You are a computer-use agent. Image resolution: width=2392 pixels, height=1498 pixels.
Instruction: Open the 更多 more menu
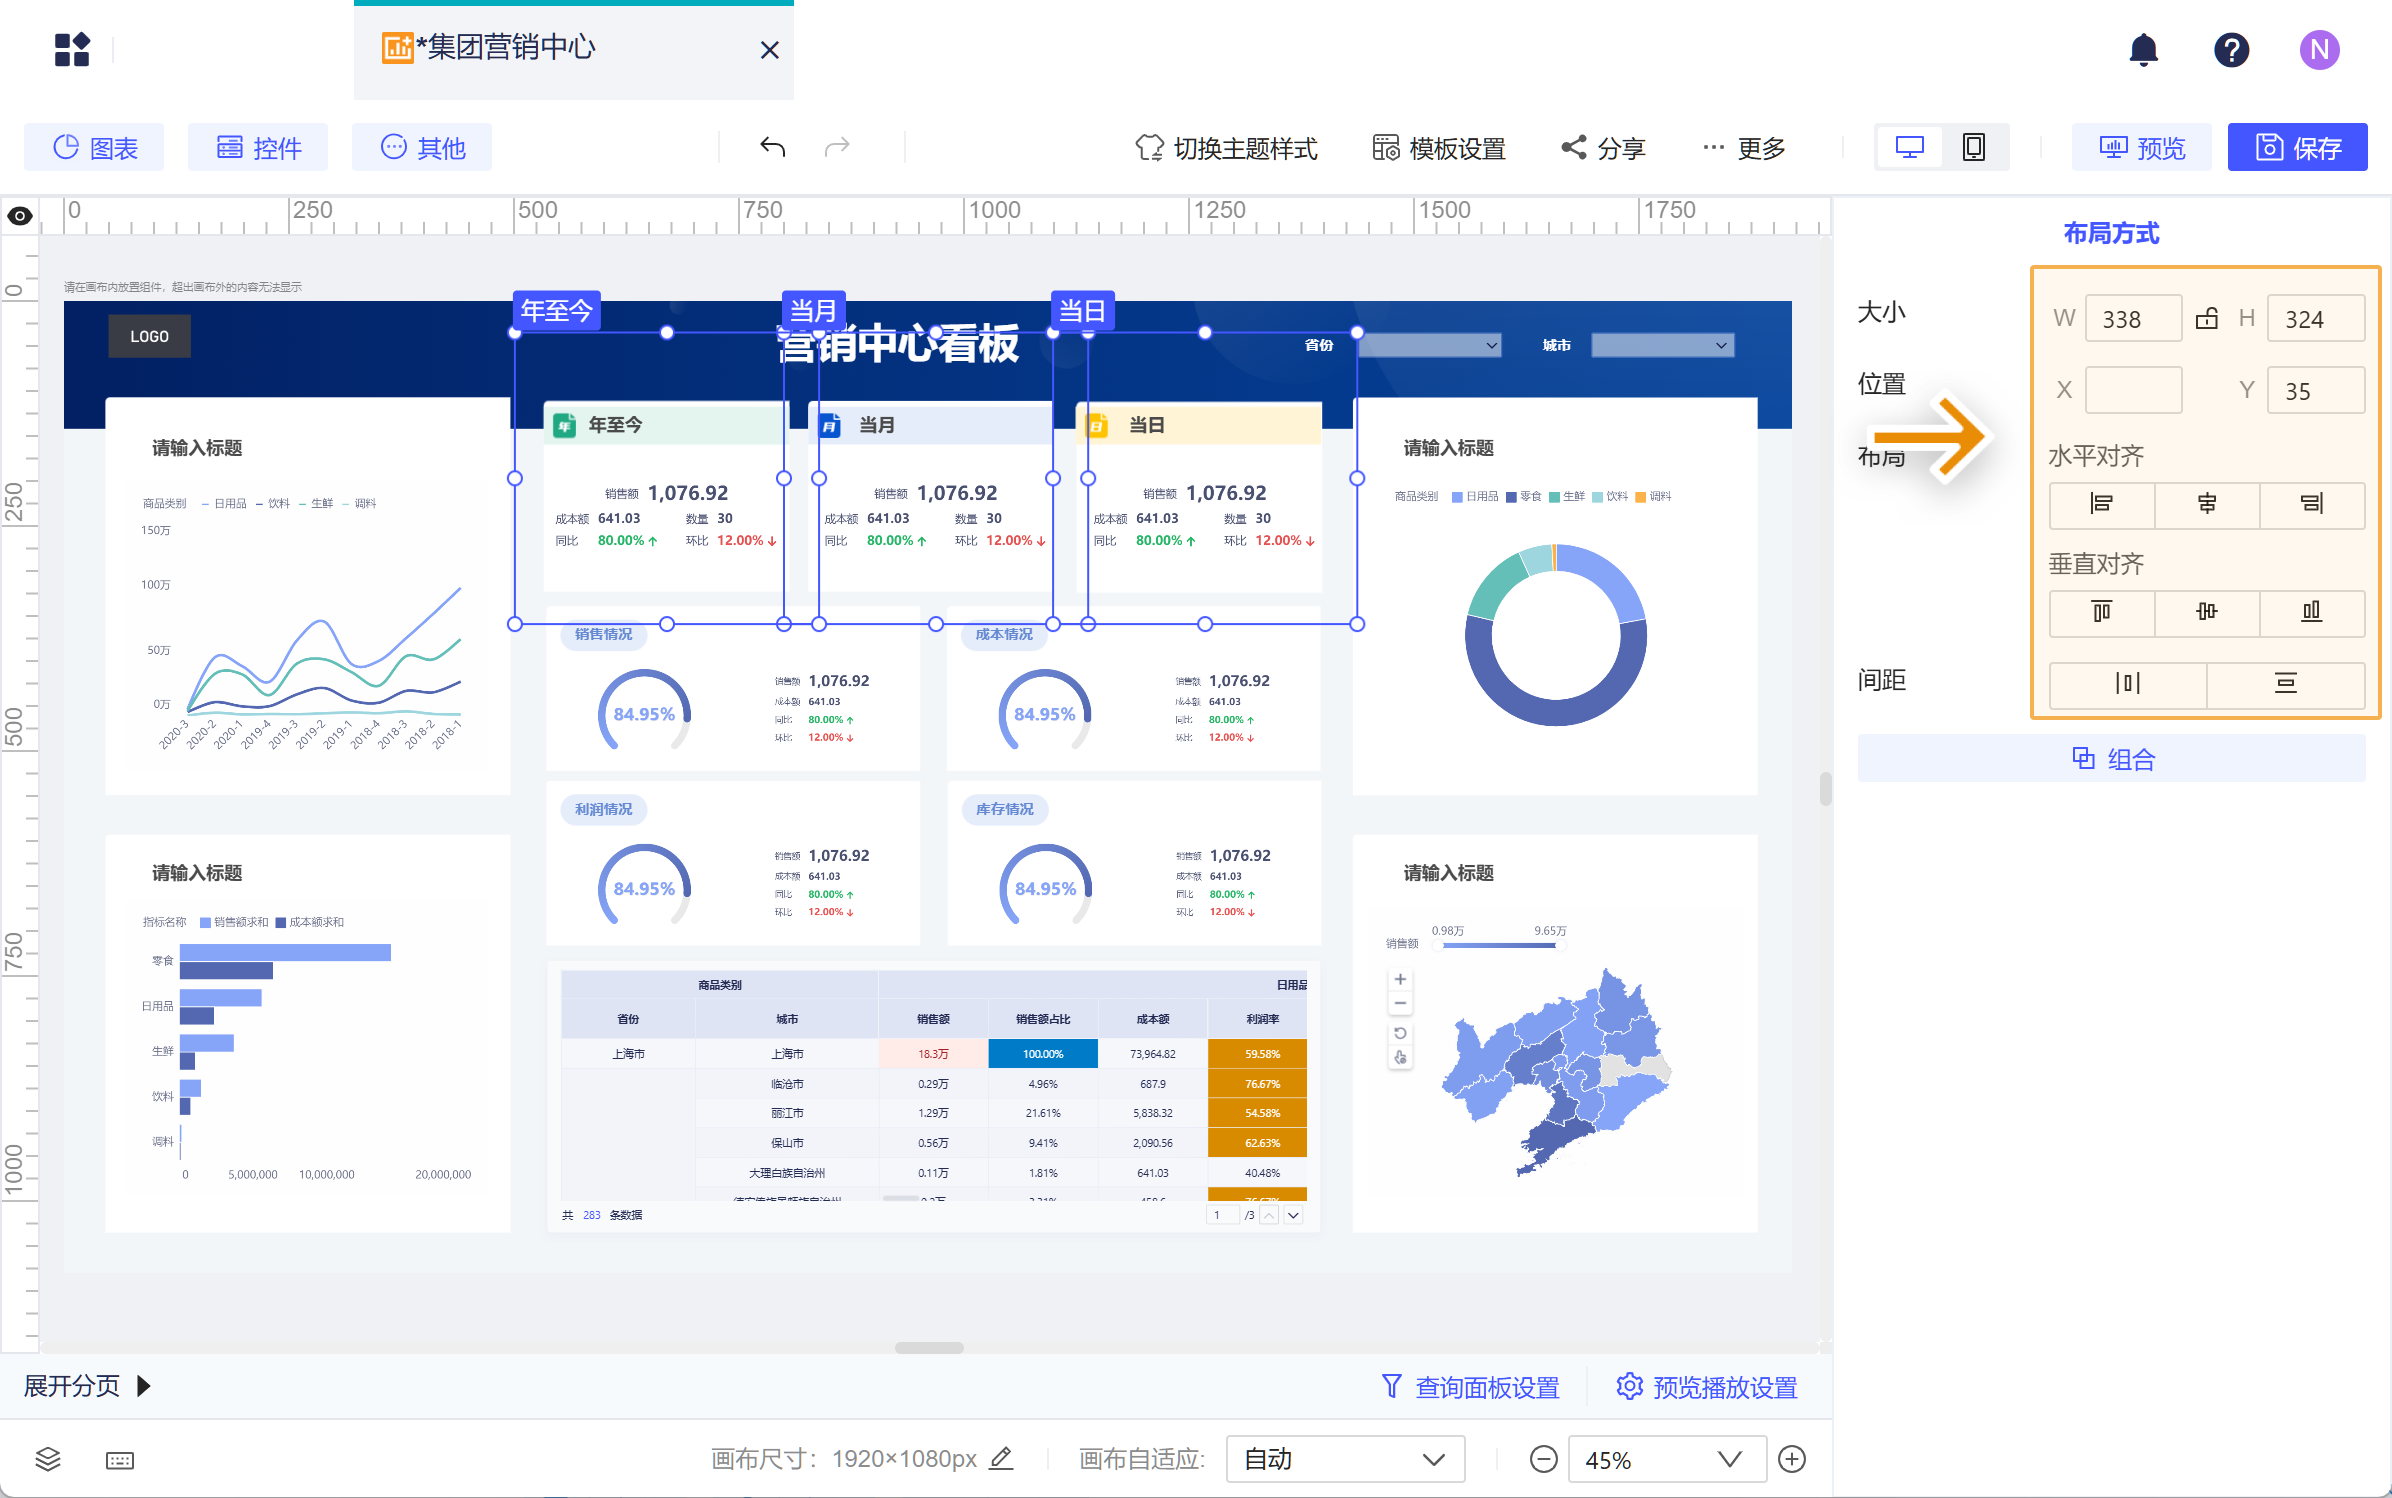(x=1744, y=148)
